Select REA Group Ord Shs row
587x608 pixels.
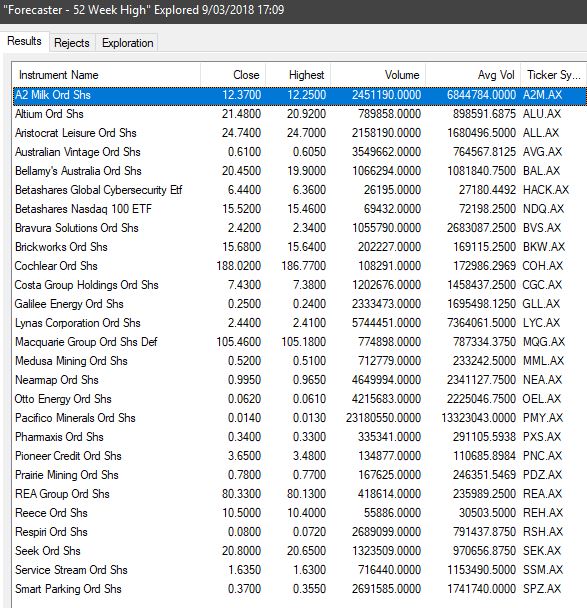tap(300, 494)
